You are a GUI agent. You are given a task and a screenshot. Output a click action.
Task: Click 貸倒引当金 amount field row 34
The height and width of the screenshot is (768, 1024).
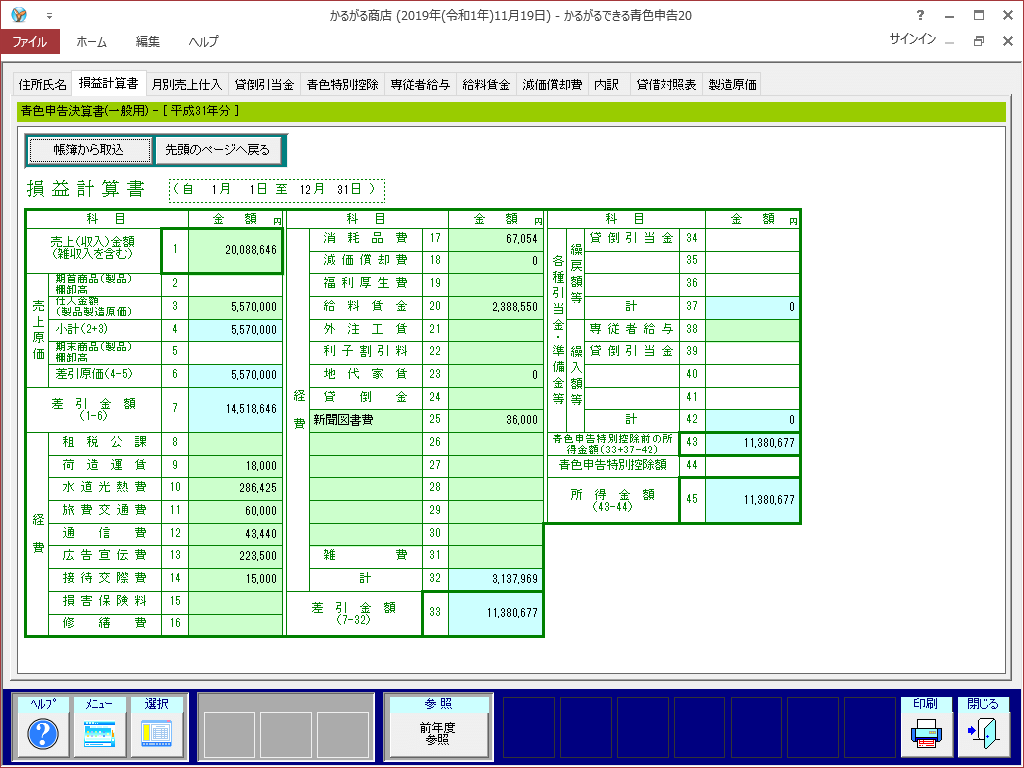pyautogui.click(x=753, y=239)
